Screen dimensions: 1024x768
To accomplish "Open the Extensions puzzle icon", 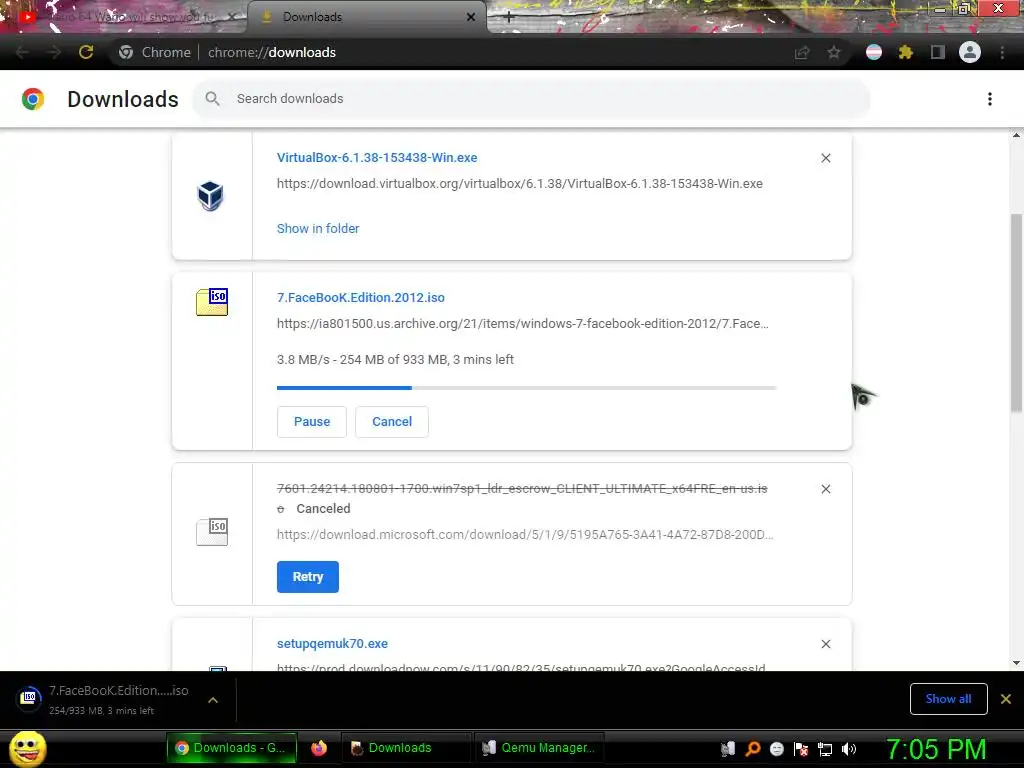I will [906, 52].
